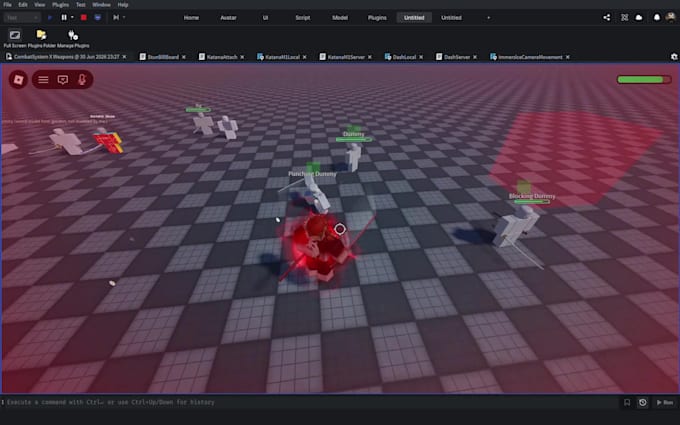
Task: Switch to the Script ribbon tab
Action: click(x=303, y=18)
